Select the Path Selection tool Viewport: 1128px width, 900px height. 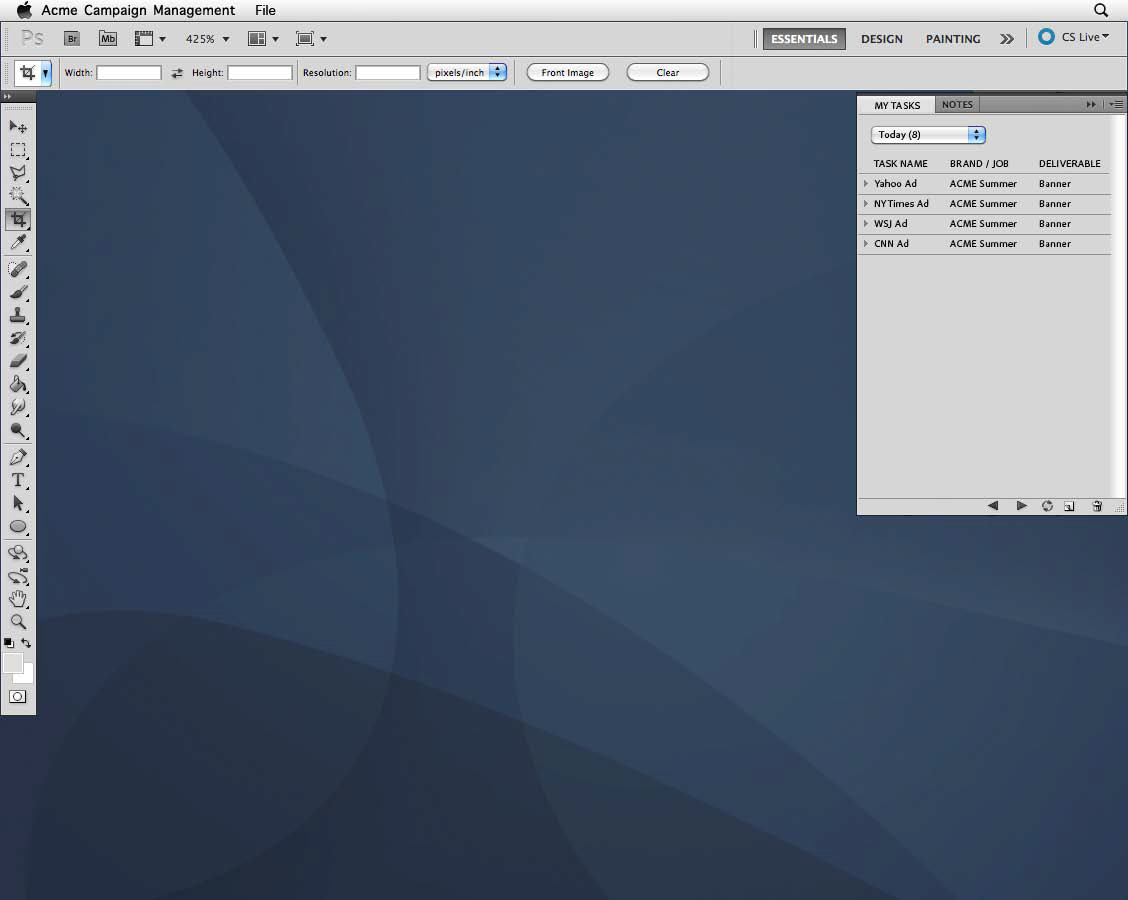click(18, 503)
